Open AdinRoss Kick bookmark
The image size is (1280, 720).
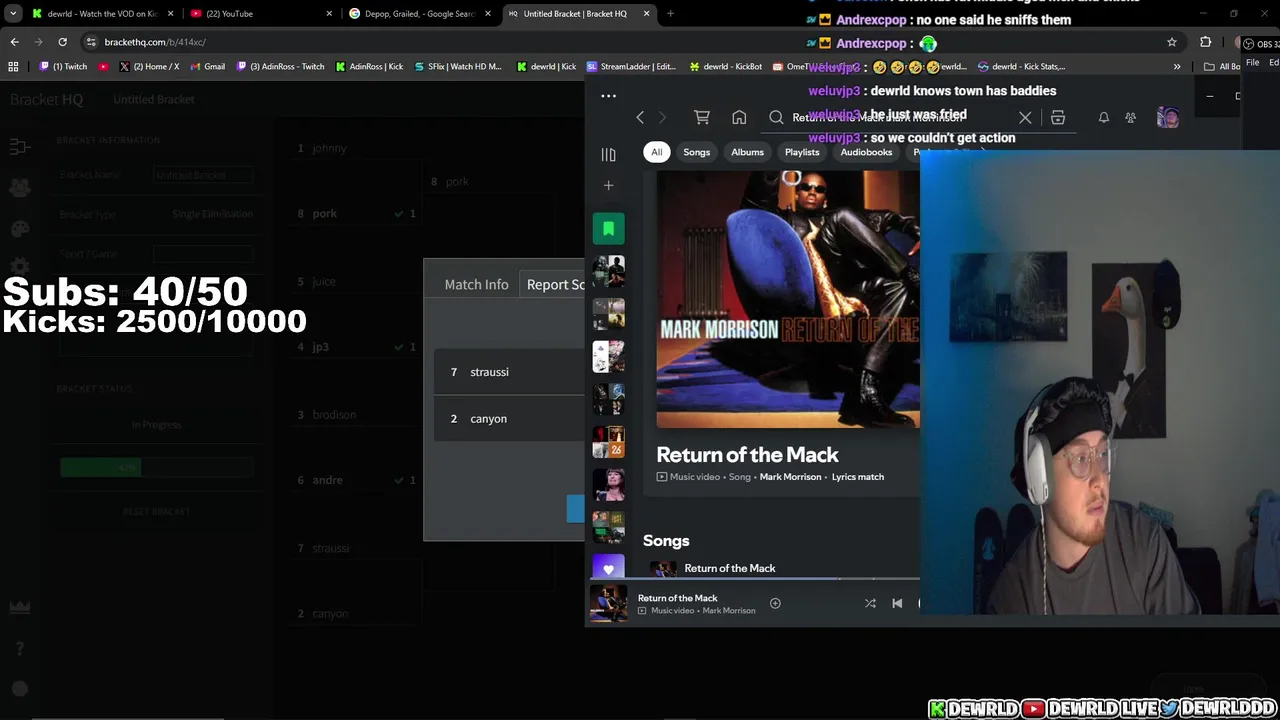coord(369,67)
